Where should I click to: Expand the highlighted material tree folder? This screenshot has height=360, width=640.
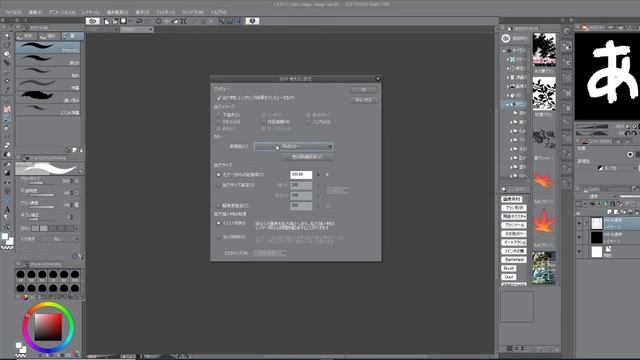coord(508,104)
